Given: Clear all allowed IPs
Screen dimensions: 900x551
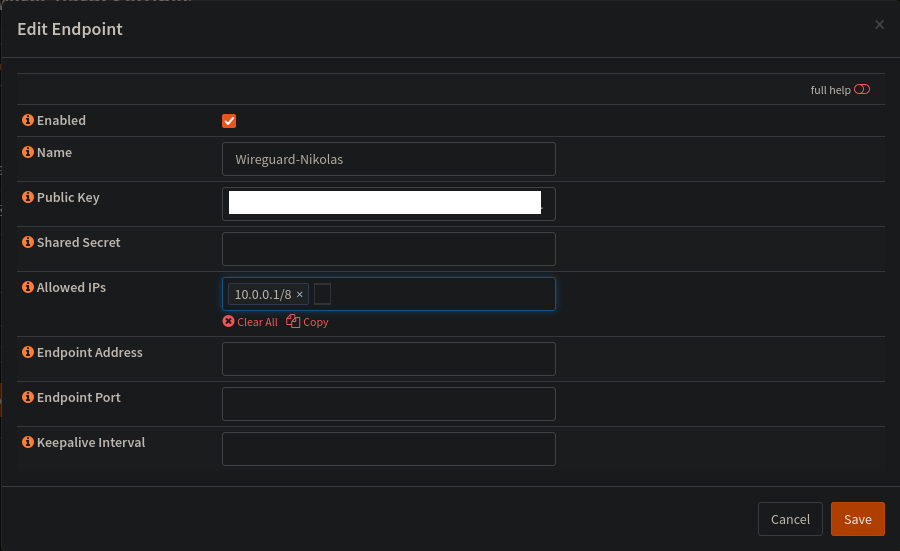Looking at the screenshot, I should [250, 322].
